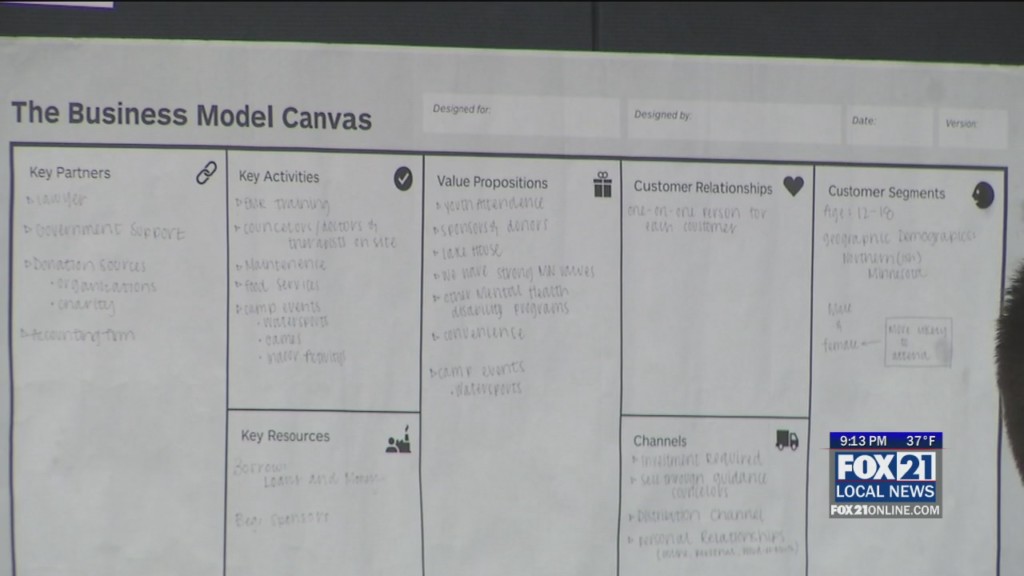Click the 9:13 PM time display
This screenshot has width=1024, height=576.
click(862, 441)
